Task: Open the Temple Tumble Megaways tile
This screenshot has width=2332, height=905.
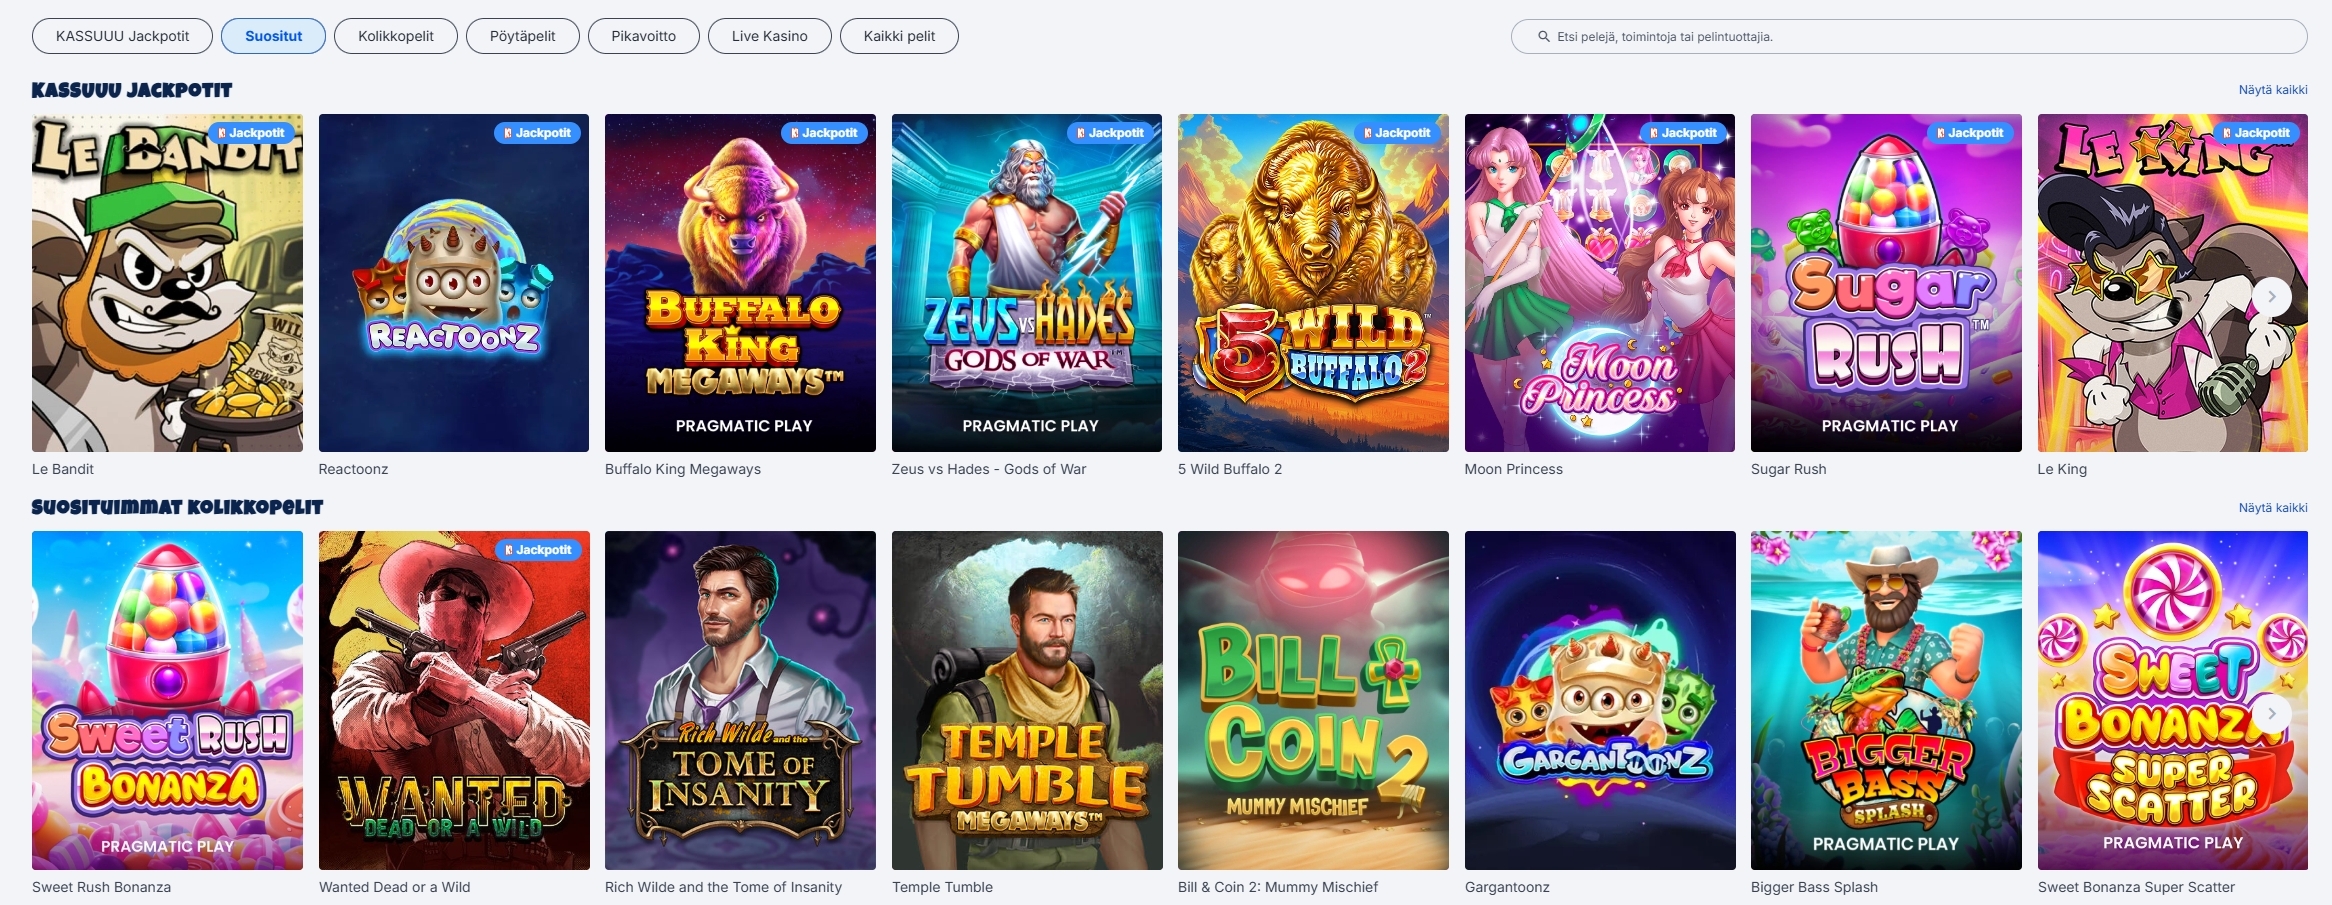Action: [1026, 700]
